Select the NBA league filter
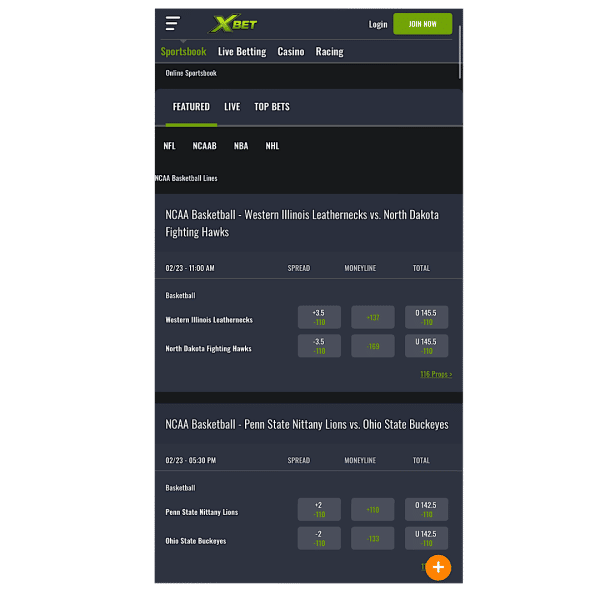The height and width of the screenshot is (600, 600). (x=241, y=146)
